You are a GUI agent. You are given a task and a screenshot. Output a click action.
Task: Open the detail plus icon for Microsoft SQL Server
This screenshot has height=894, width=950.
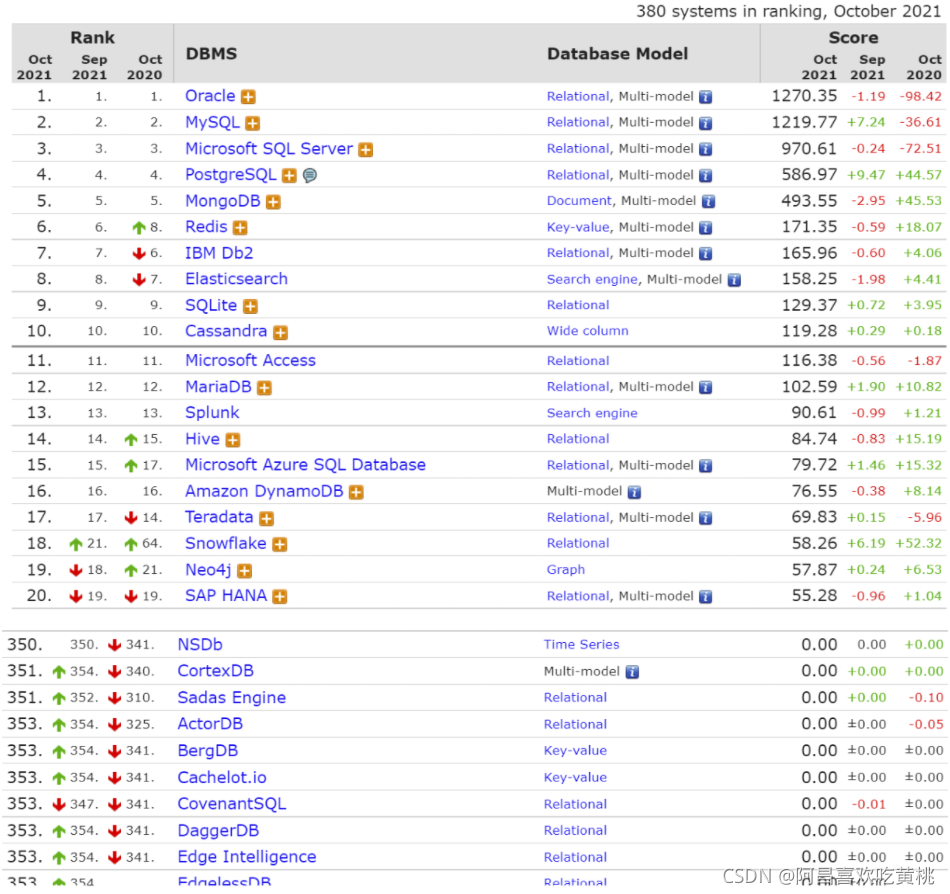pyautogui.click(x=365, y=150)
